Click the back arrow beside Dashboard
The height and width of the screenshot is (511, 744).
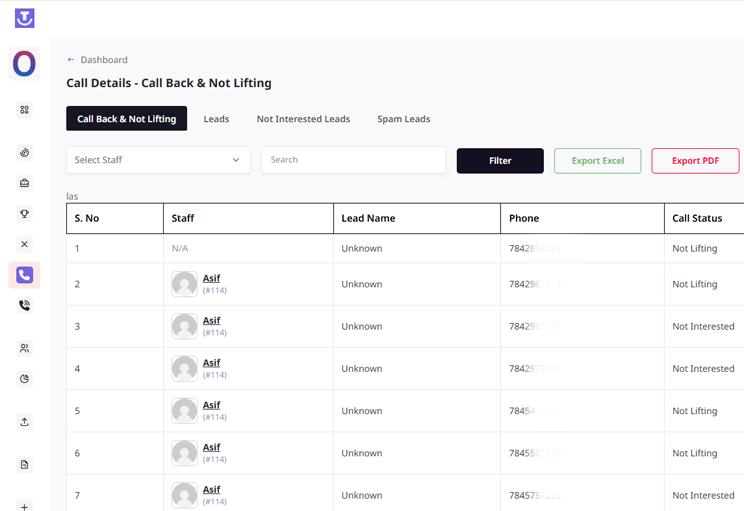pyautogui.click(x=71, y=60)
